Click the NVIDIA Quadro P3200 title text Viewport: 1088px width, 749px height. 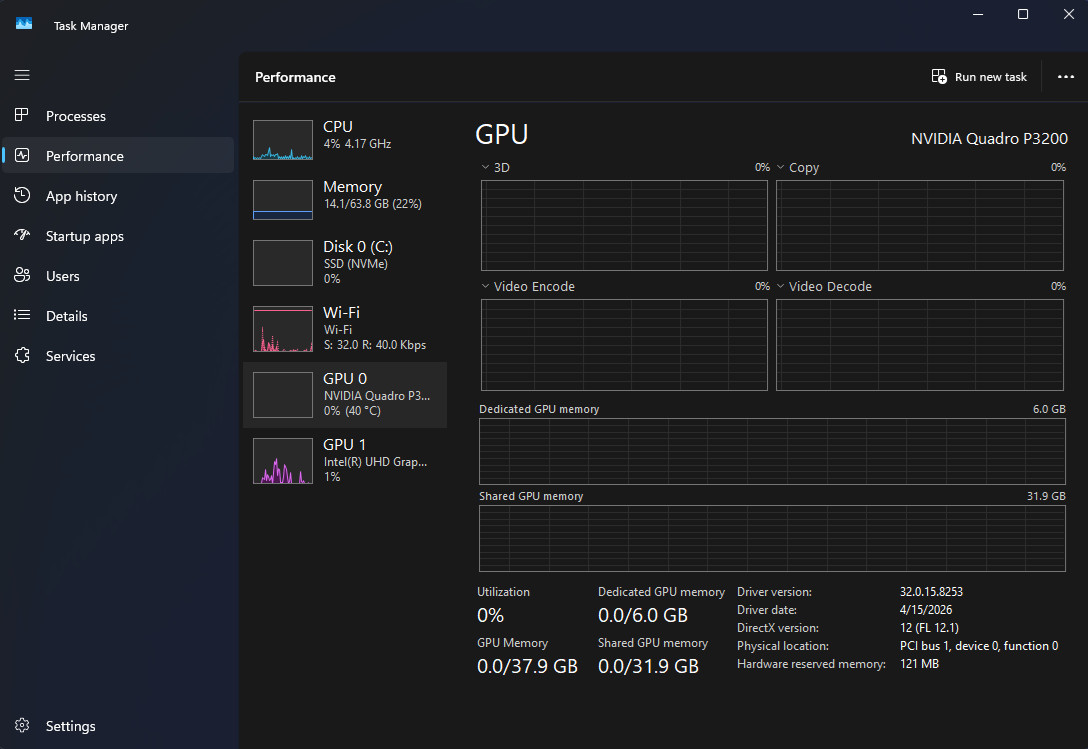pyautogui.click(x=989, y=139)
